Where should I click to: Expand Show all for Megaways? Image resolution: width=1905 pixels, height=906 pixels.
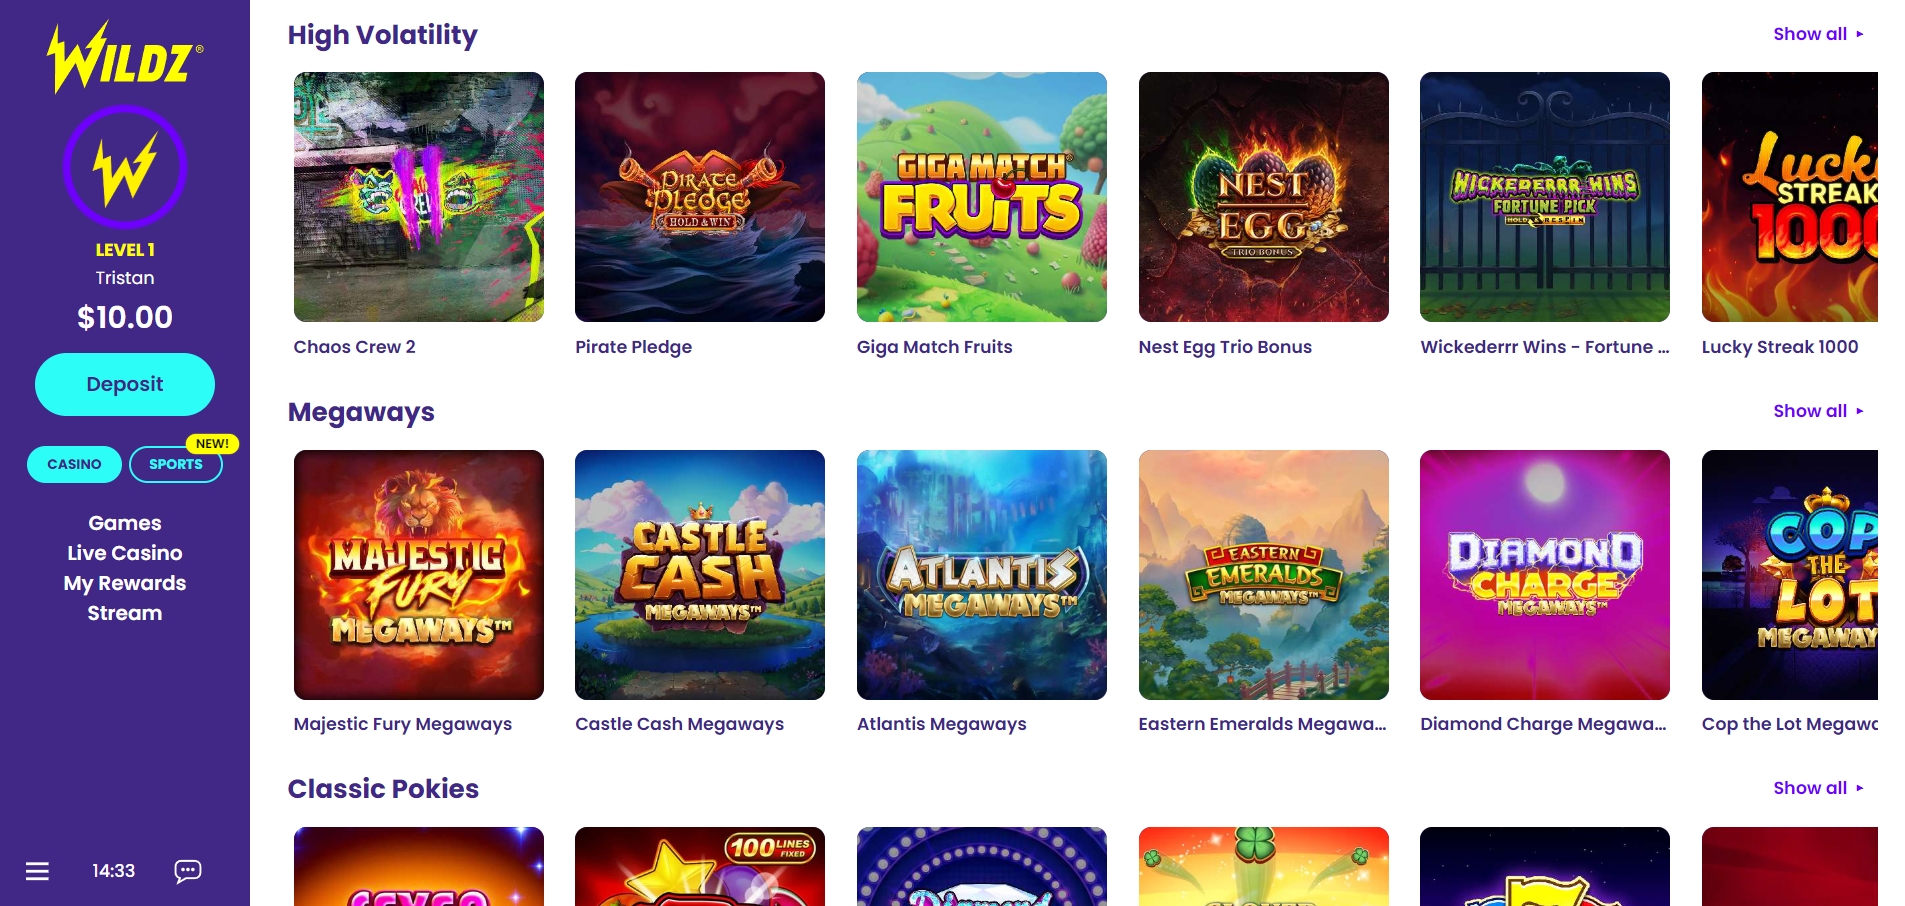coord(1818,411)
